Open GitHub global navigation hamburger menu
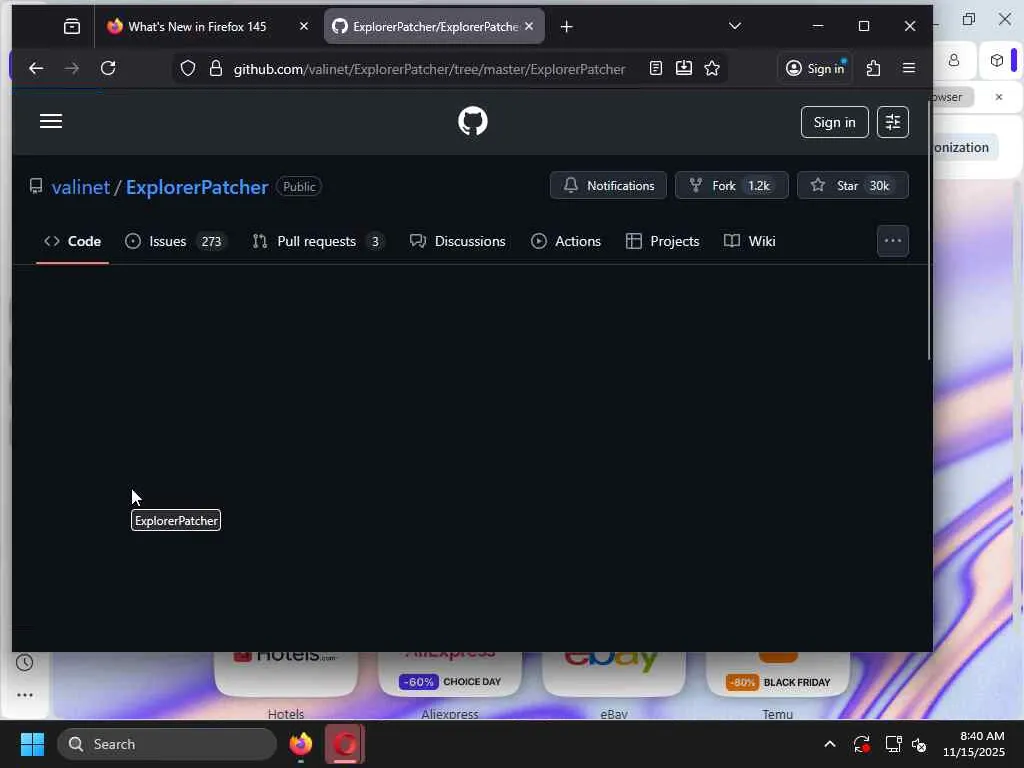The image size is (1024, 768). click(x=51, y=121)
